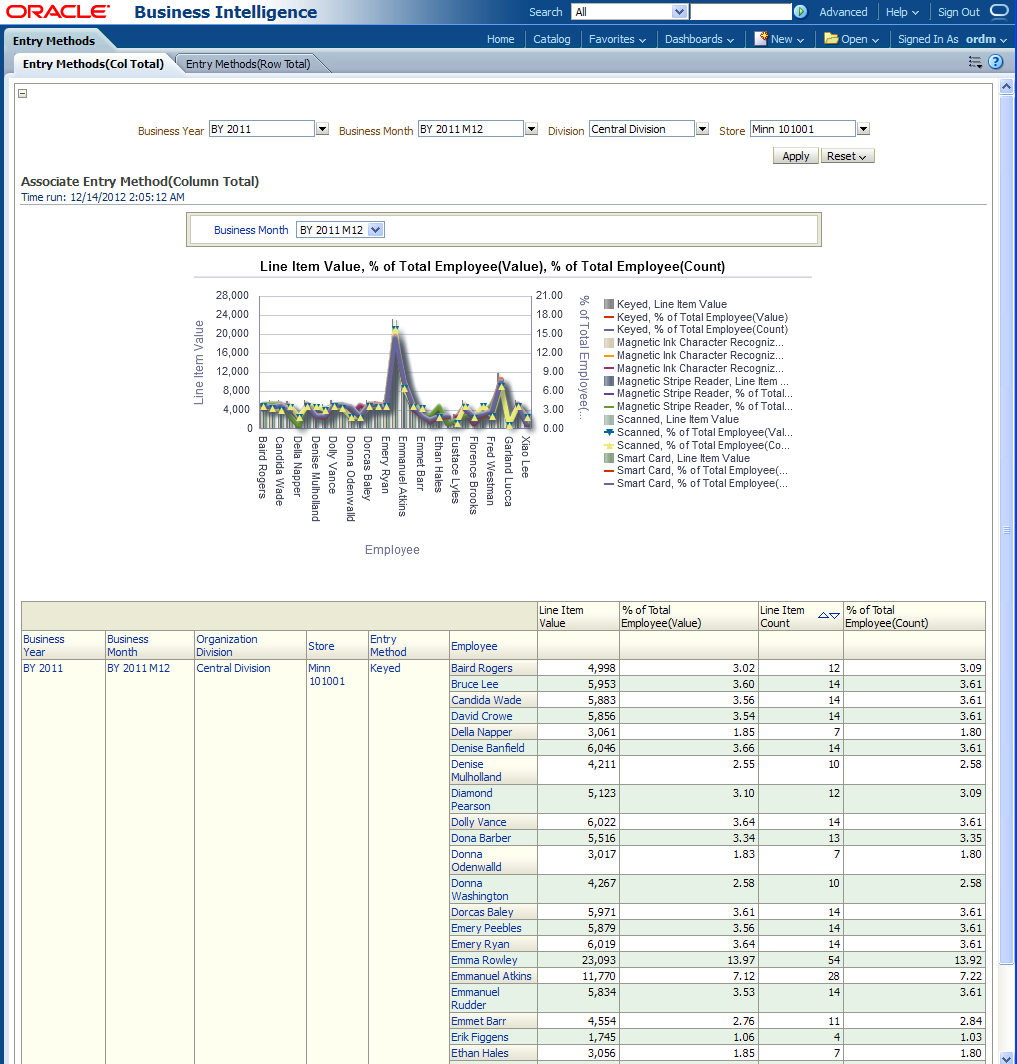Sort Line Item Count descending triangle
Viewport: 1017px width, 1064px height.
[835, 616]
